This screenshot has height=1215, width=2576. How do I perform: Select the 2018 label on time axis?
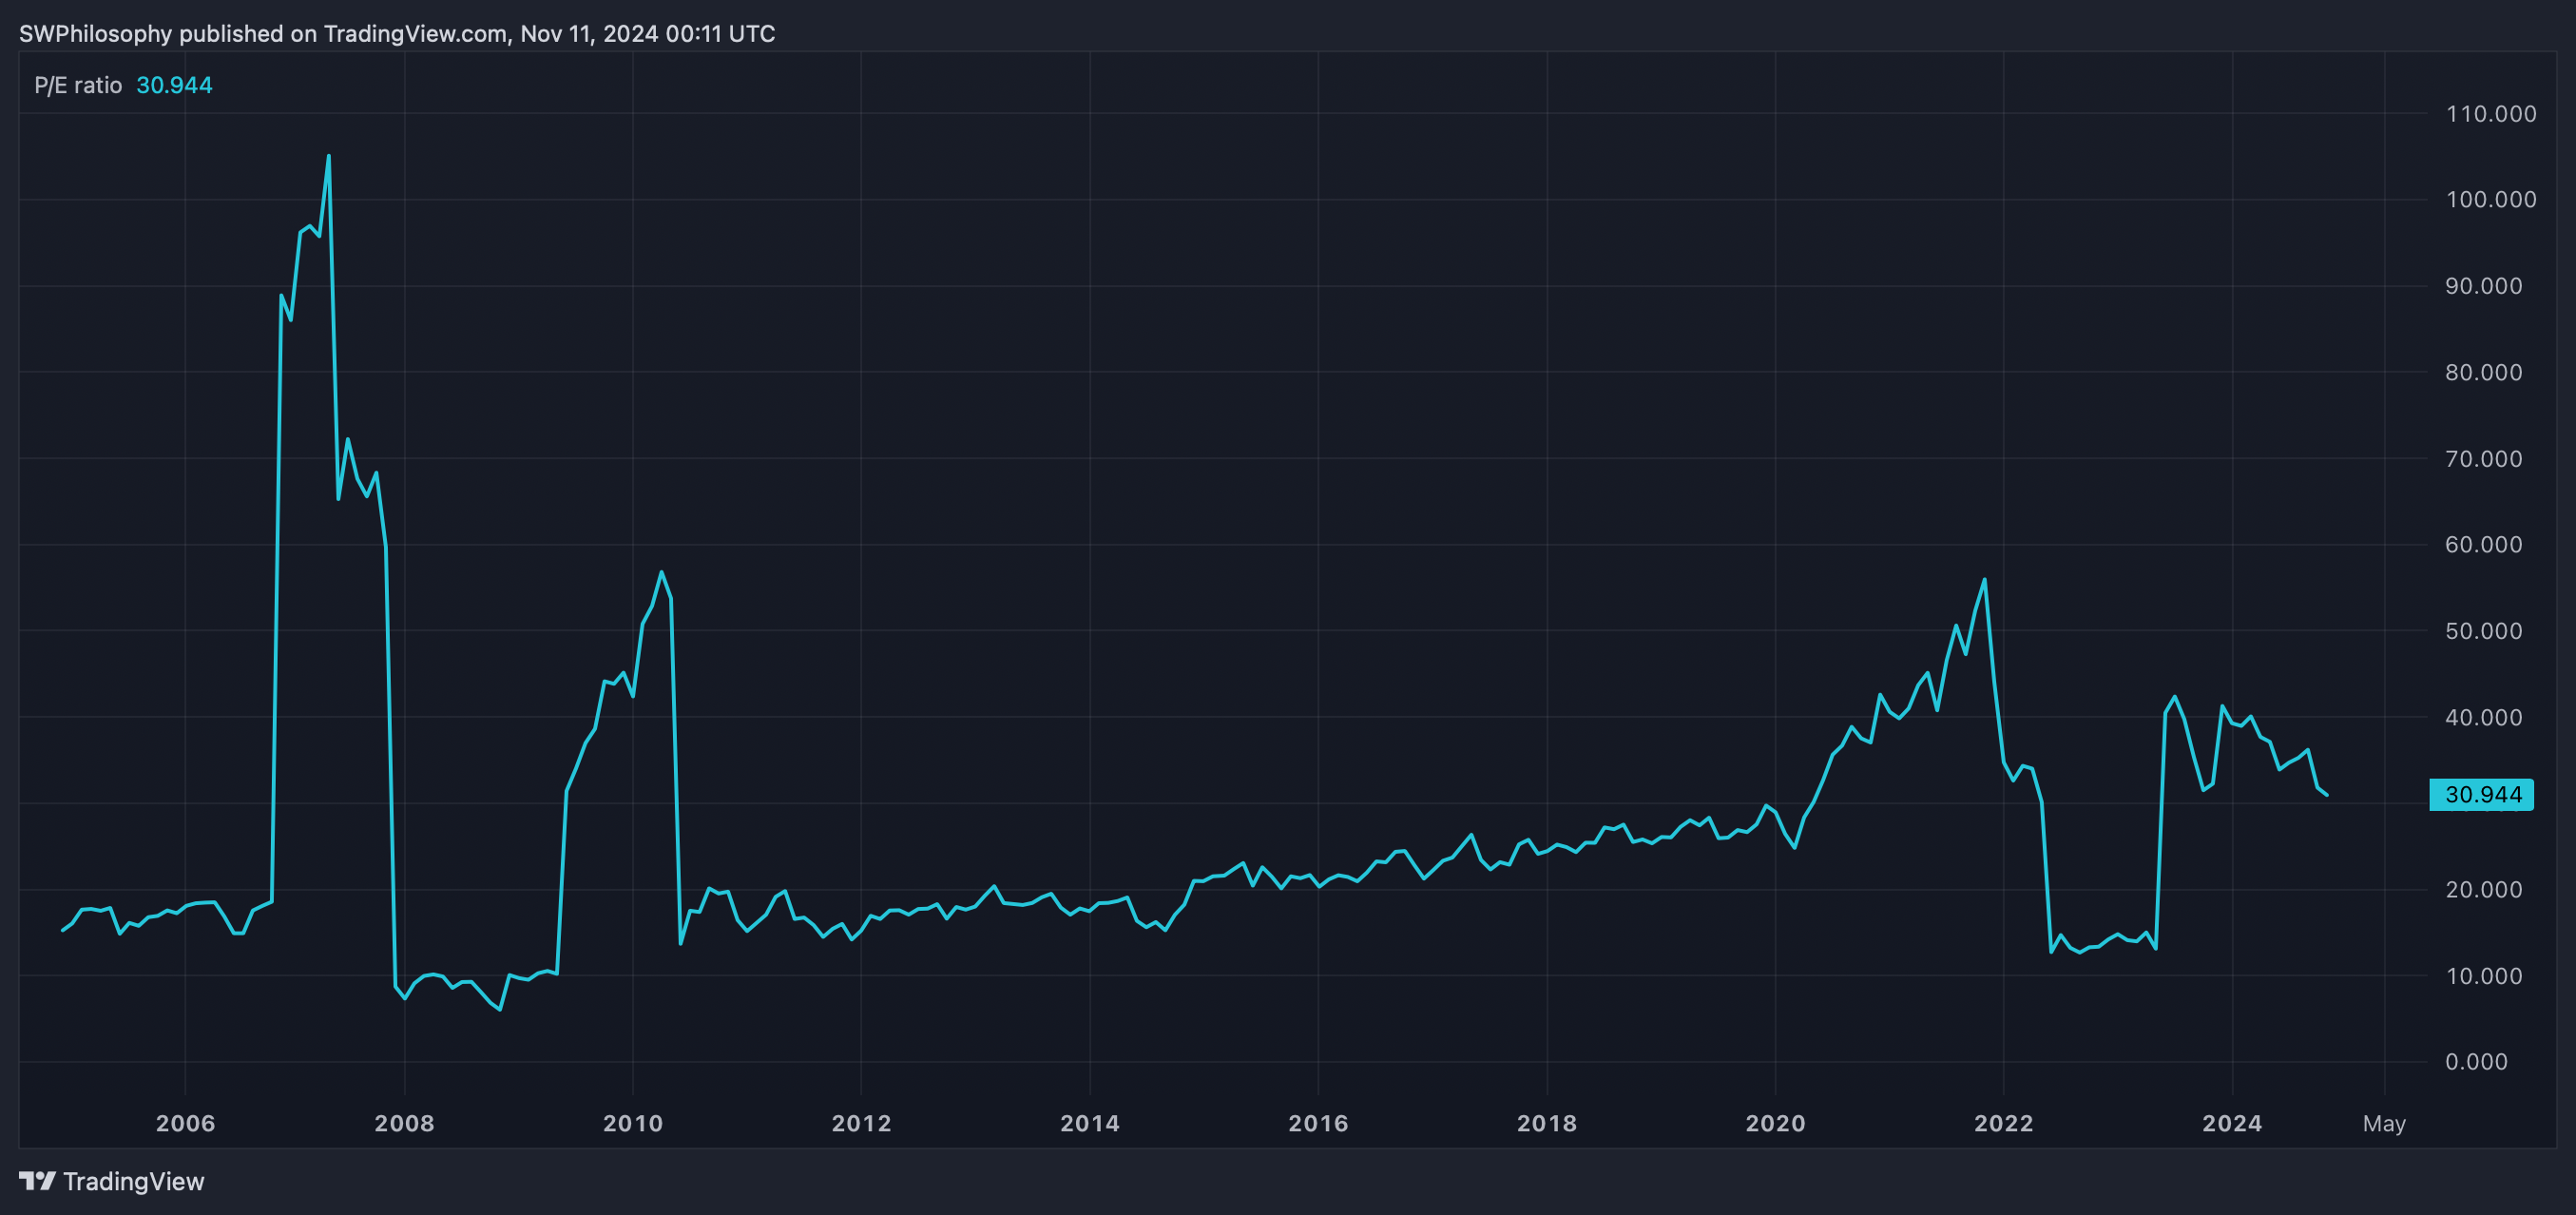point(1546,1123)
